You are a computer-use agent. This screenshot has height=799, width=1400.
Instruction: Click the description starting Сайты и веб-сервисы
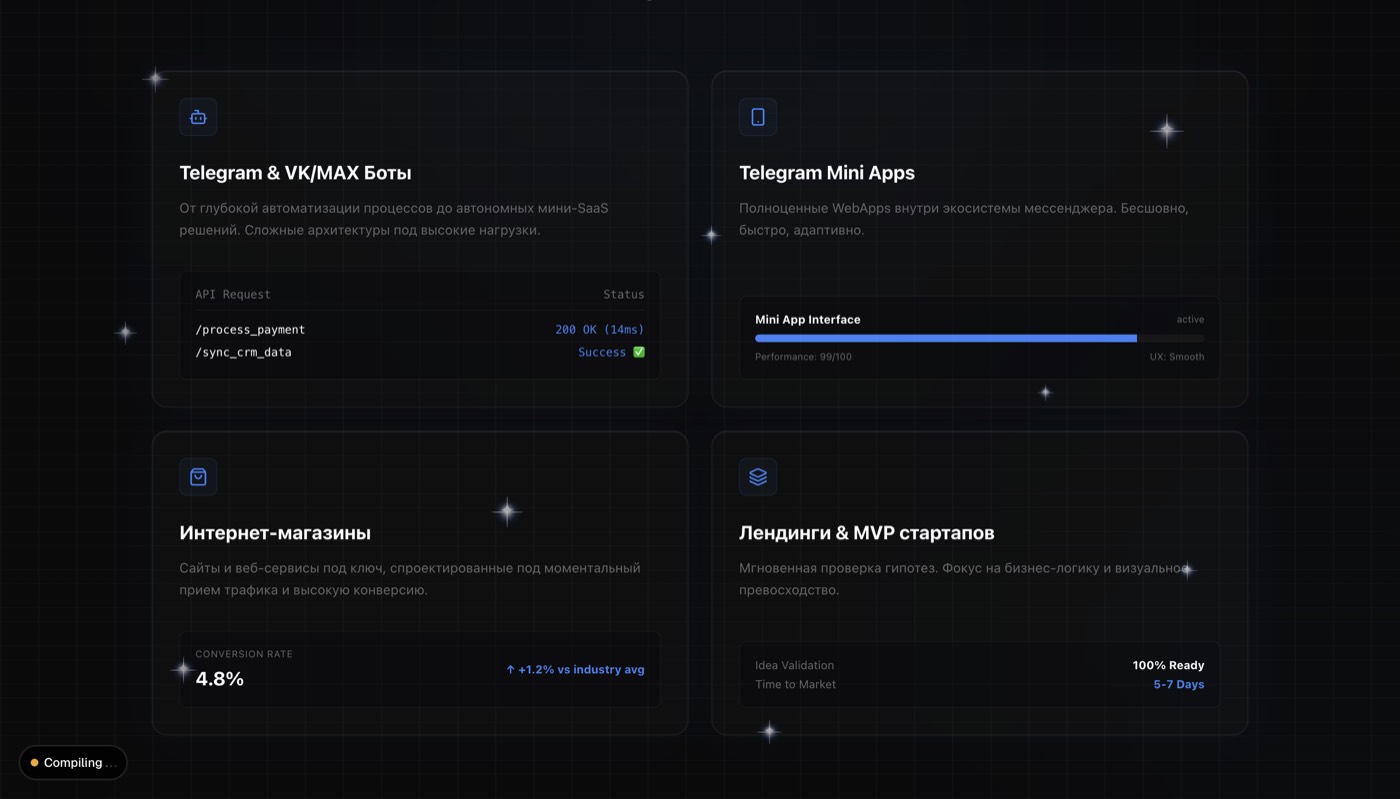pos(410,579)
